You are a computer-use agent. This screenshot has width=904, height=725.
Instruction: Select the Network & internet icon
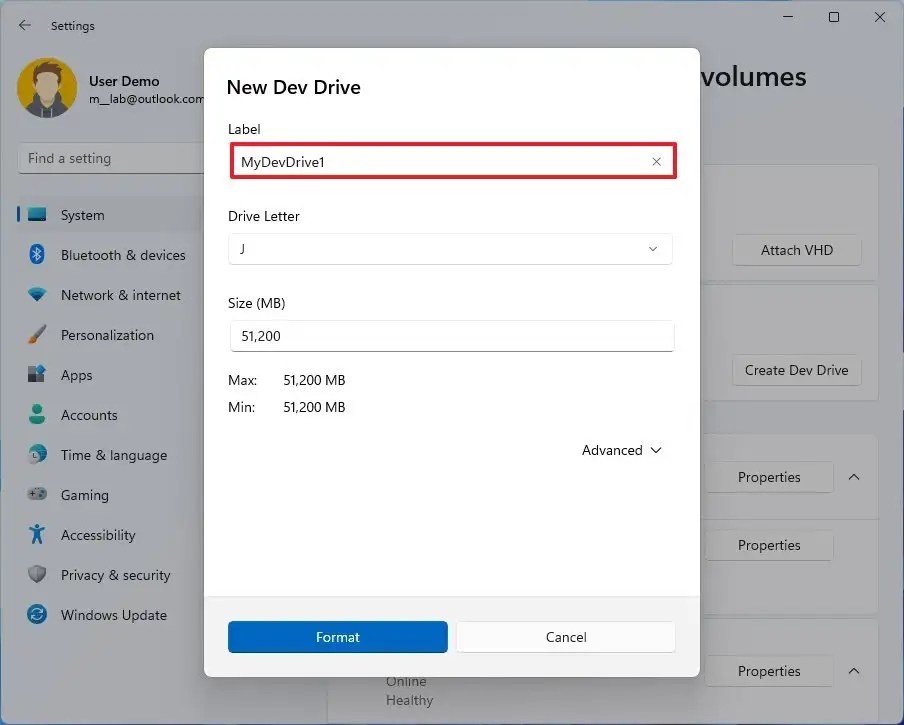35,295
